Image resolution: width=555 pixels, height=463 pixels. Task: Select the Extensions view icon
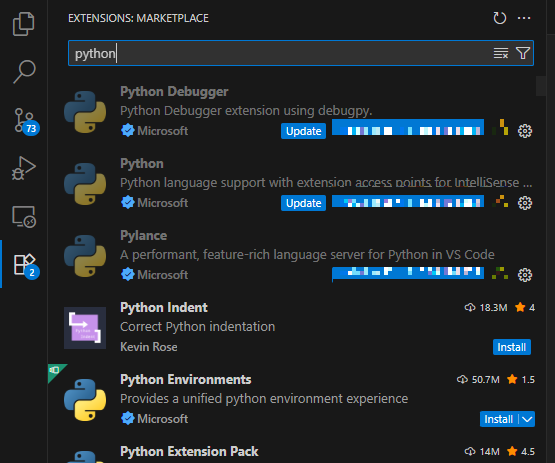coord(26,265)
